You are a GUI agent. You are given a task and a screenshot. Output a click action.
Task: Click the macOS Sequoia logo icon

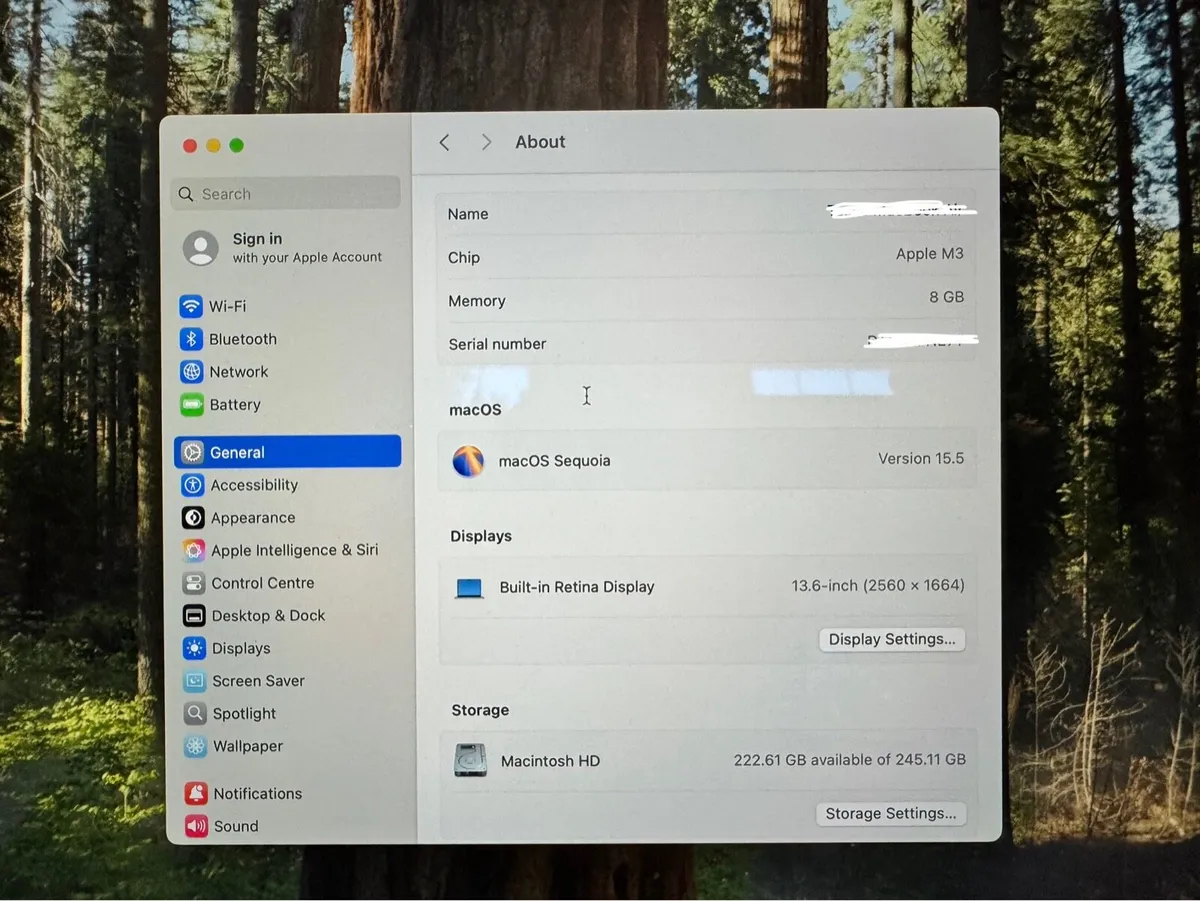(x=468, y=461)
